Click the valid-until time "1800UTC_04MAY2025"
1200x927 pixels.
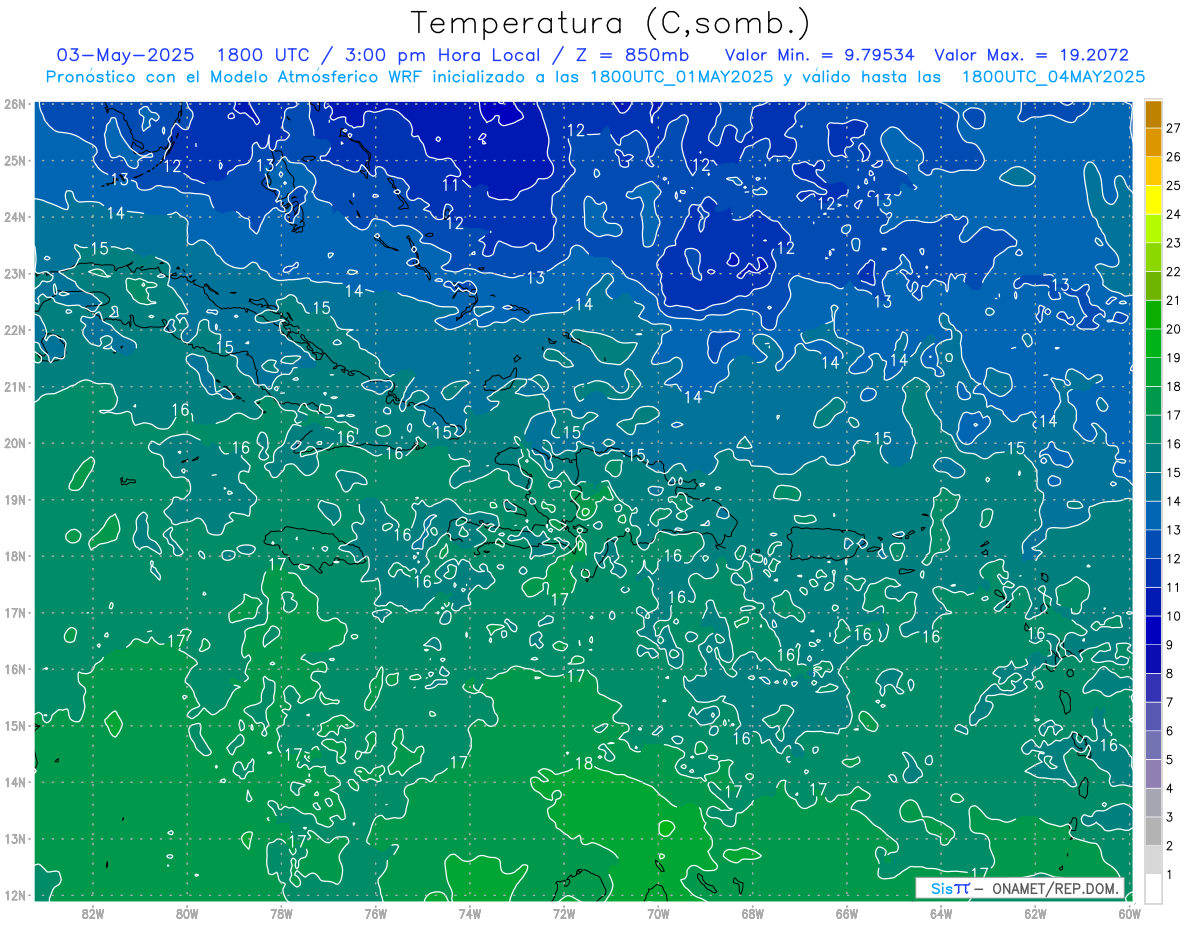click(1053, 77)
